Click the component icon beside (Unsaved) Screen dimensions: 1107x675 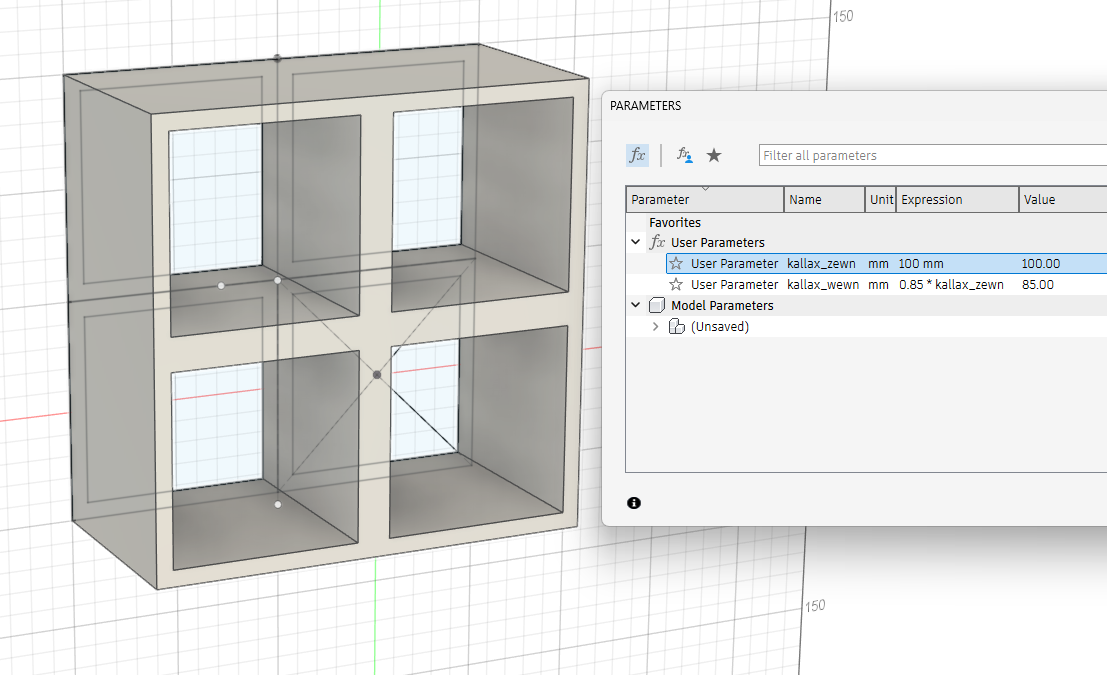point(676,327)
